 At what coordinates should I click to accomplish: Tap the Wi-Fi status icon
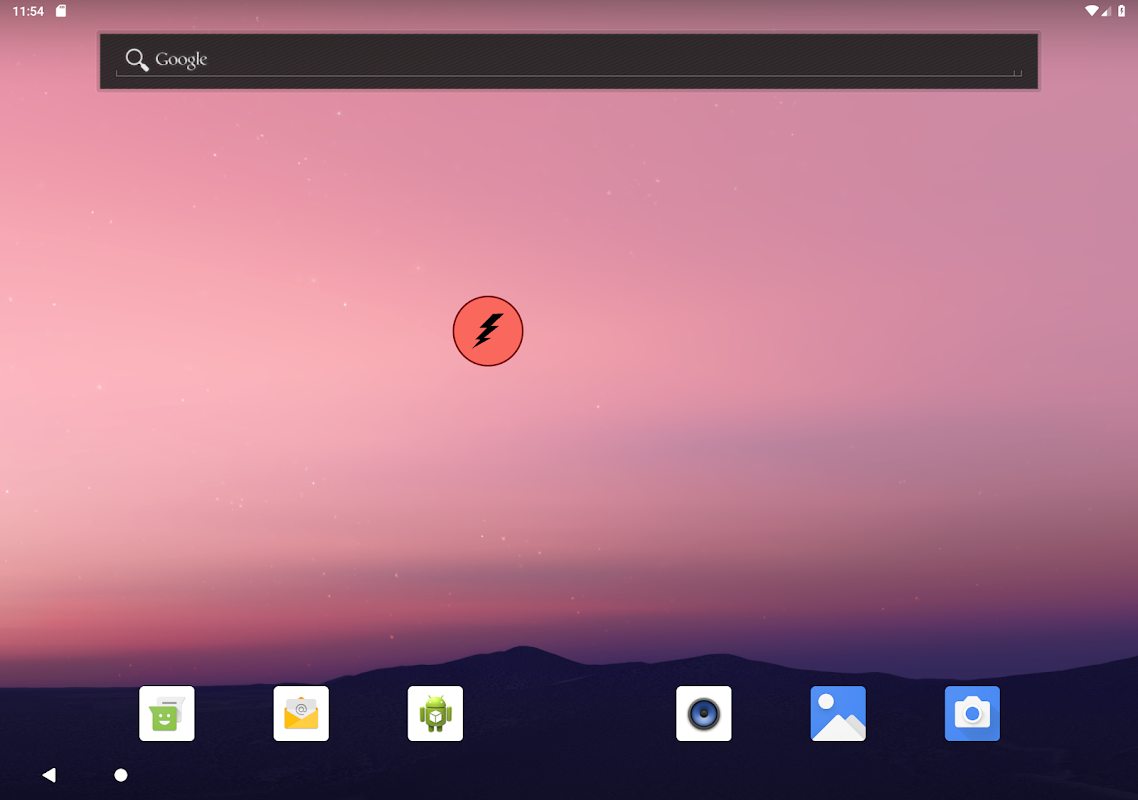1092,11
